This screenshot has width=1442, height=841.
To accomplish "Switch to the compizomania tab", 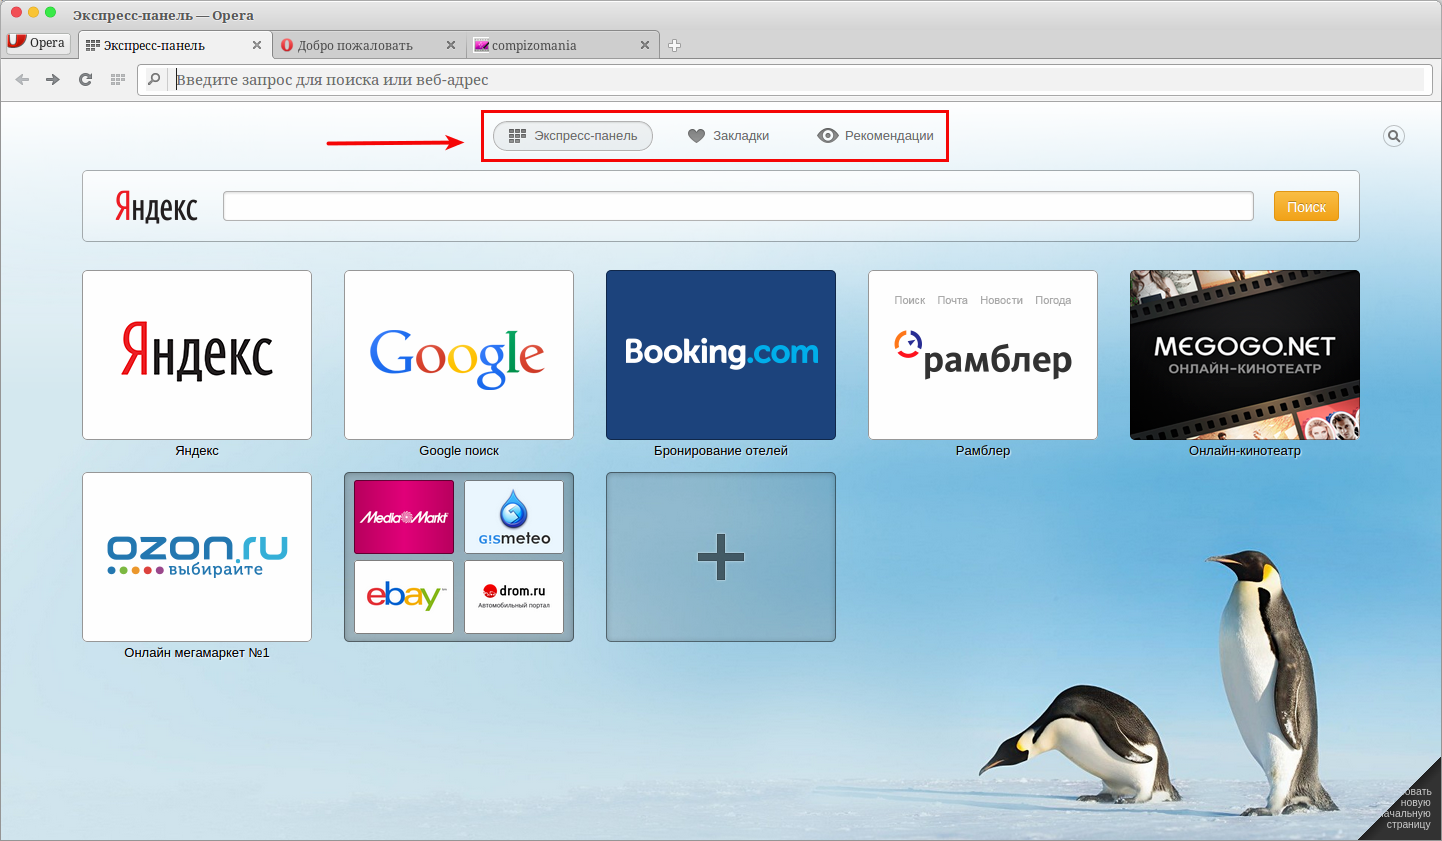I will pos(562,45).
